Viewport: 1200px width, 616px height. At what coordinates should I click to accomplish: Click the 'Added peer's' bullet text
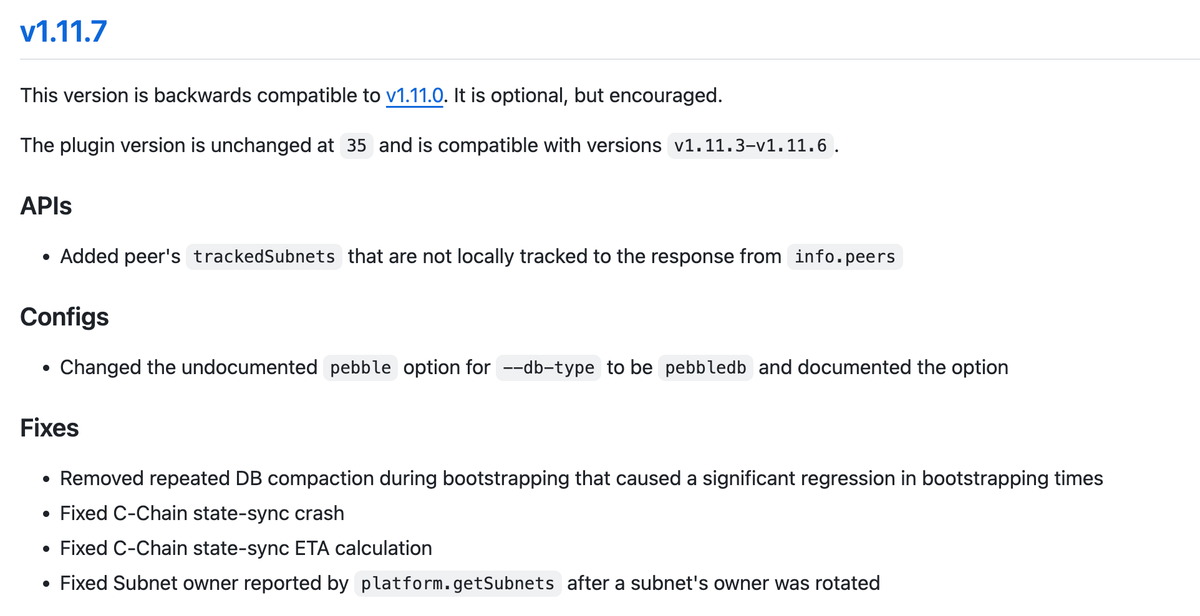tap(120, 257)
